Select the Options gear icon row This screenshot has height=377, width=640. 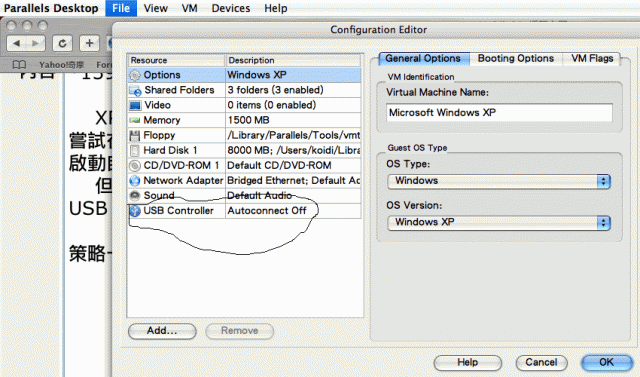(x=244, y=75)
